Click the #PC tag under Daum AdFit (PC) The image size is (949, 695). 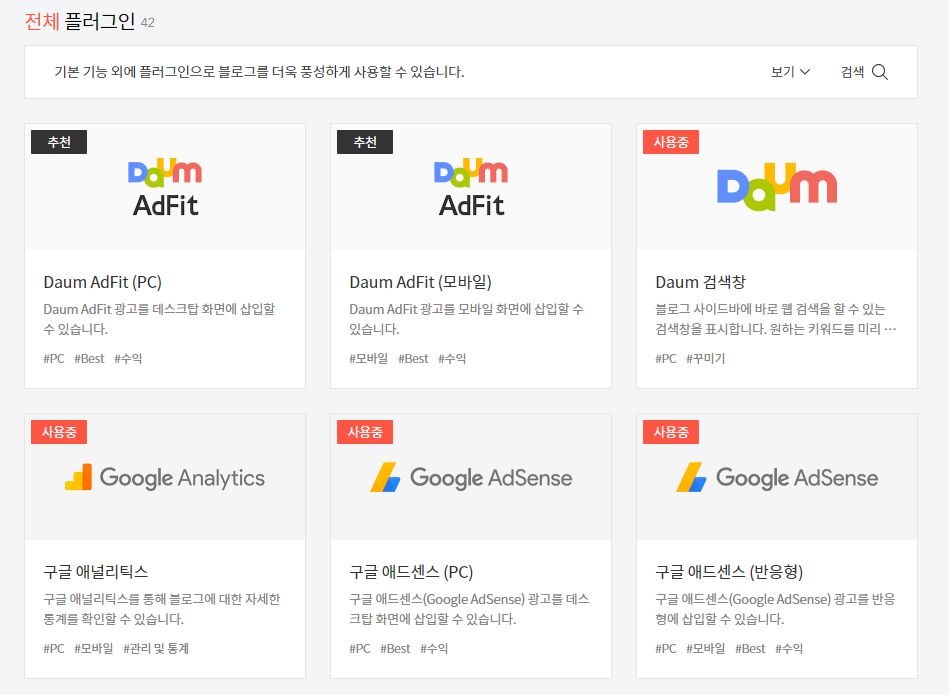(54, 358)
